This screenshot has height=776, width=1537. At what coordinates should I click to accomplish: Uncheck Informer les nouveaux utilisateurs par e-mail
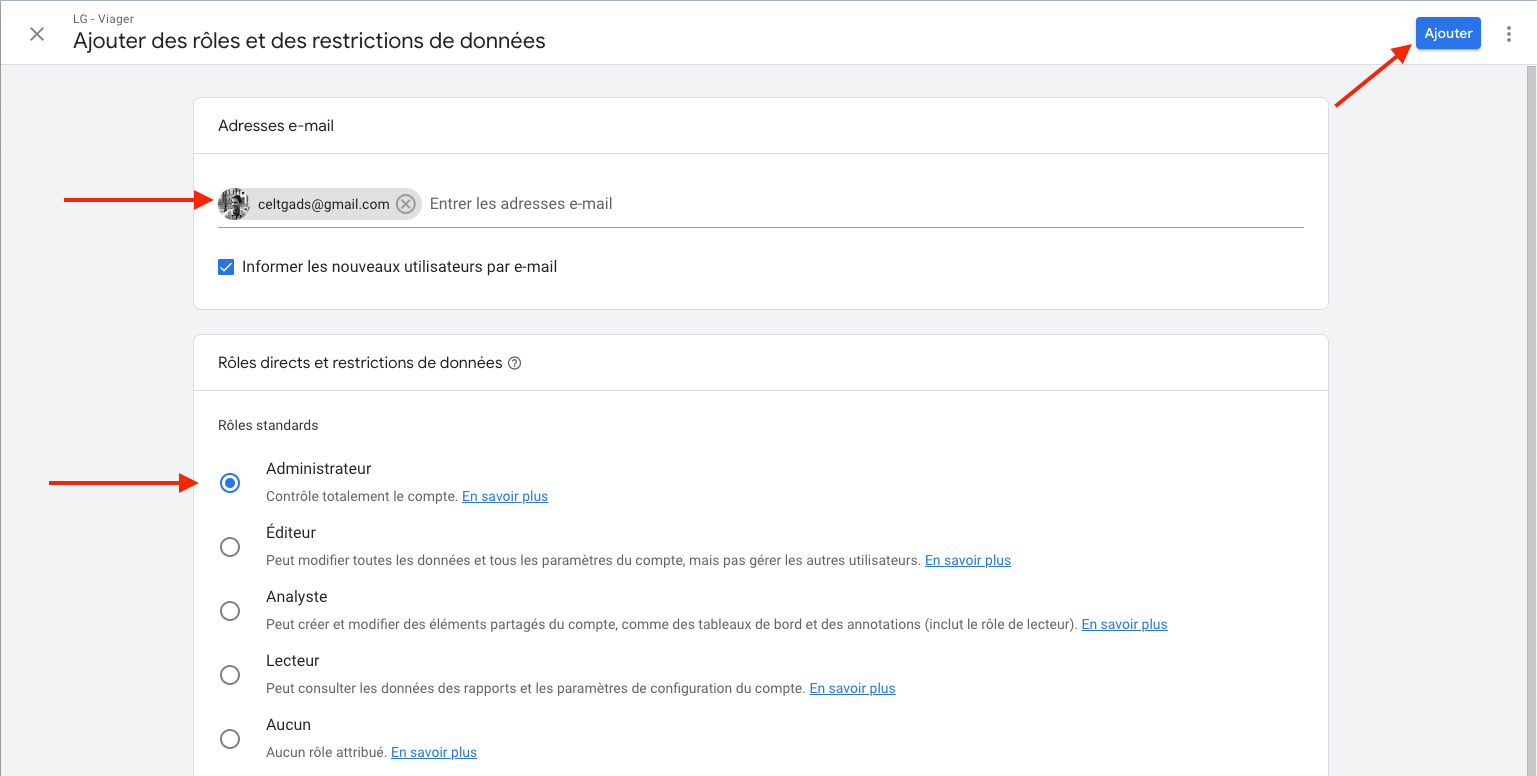(x=226, y=267)
